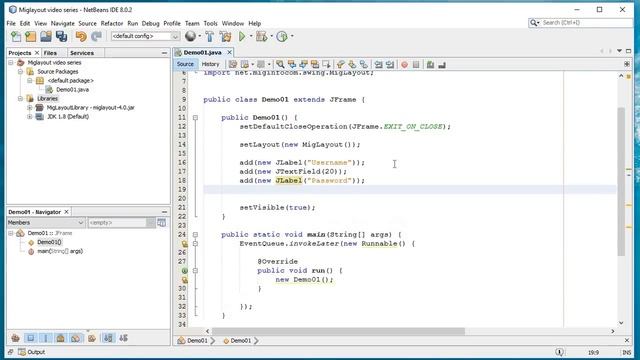Close the Demo01 Navigator panel
The height and width of the screenshot is (360, 640).
[x=66, y=211]
